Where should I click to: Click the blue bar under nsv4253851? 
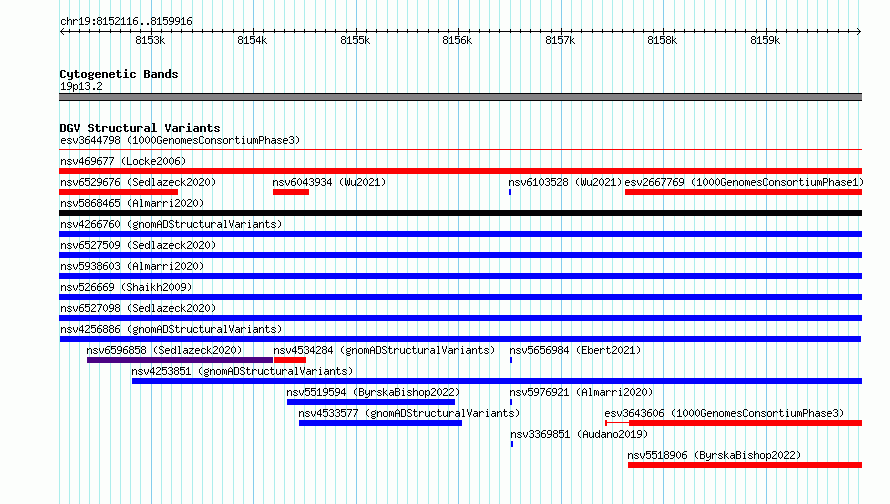(497, 381)
